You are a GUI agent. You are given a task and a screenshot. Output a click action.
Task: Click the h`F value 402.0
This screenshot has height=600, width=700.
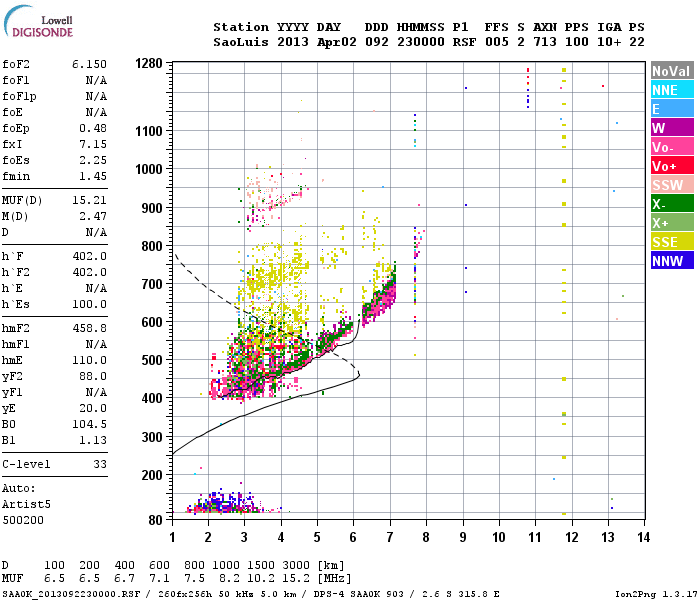point(89,256)
